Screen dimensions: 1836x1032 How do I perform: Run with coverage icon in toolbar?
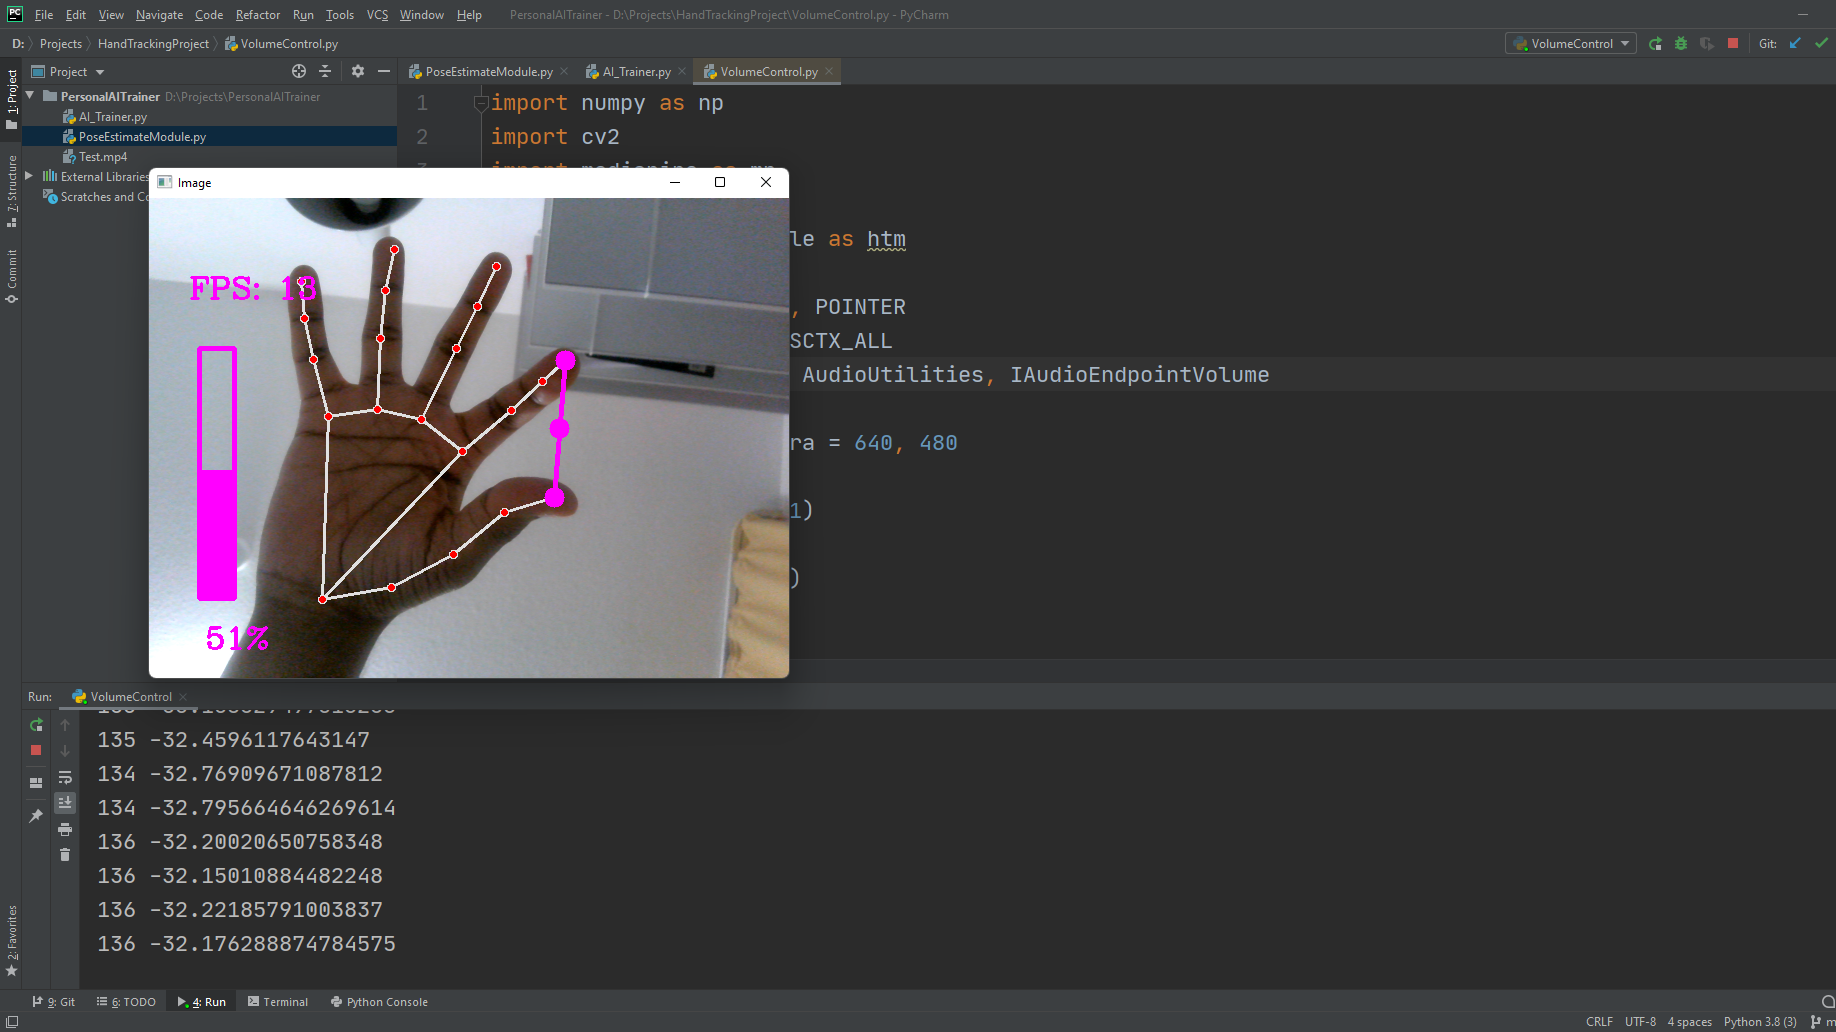coord(1707,43)
